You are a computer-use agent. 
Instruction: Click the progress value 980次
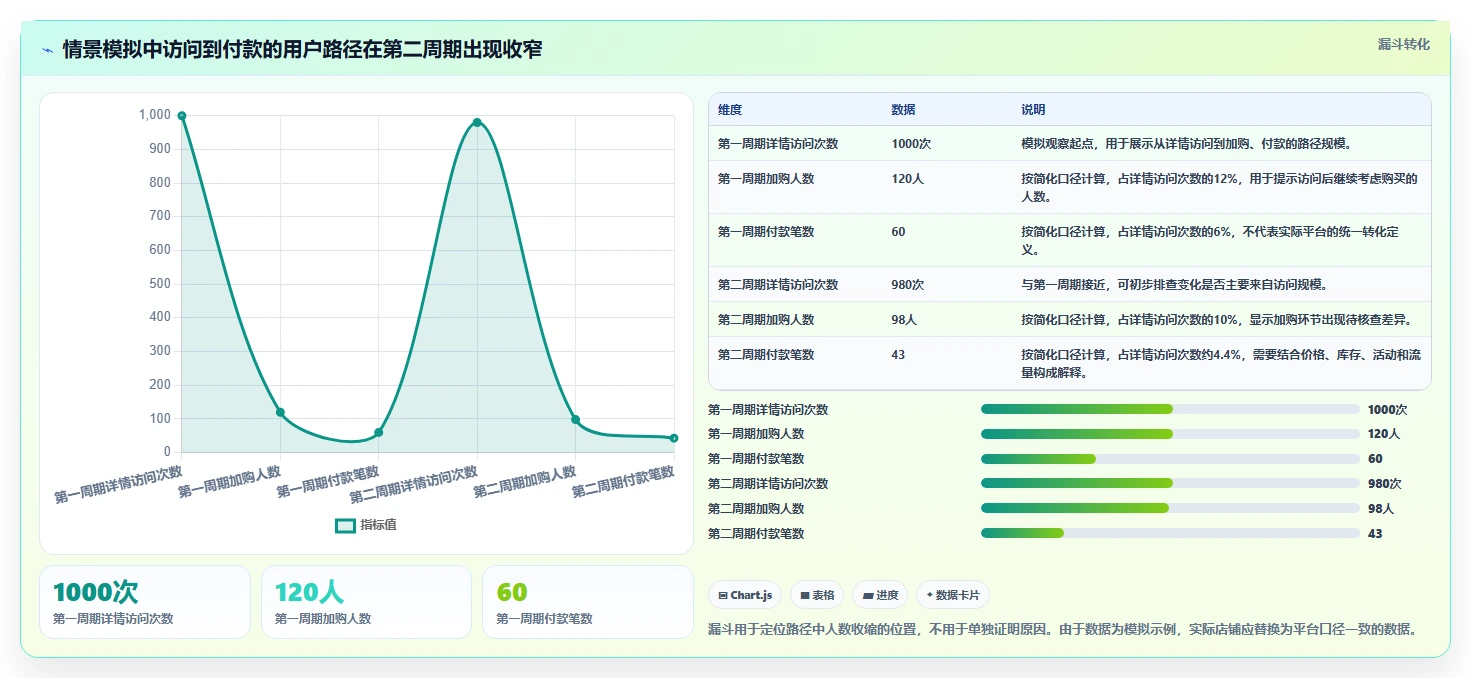(1384, 484)
